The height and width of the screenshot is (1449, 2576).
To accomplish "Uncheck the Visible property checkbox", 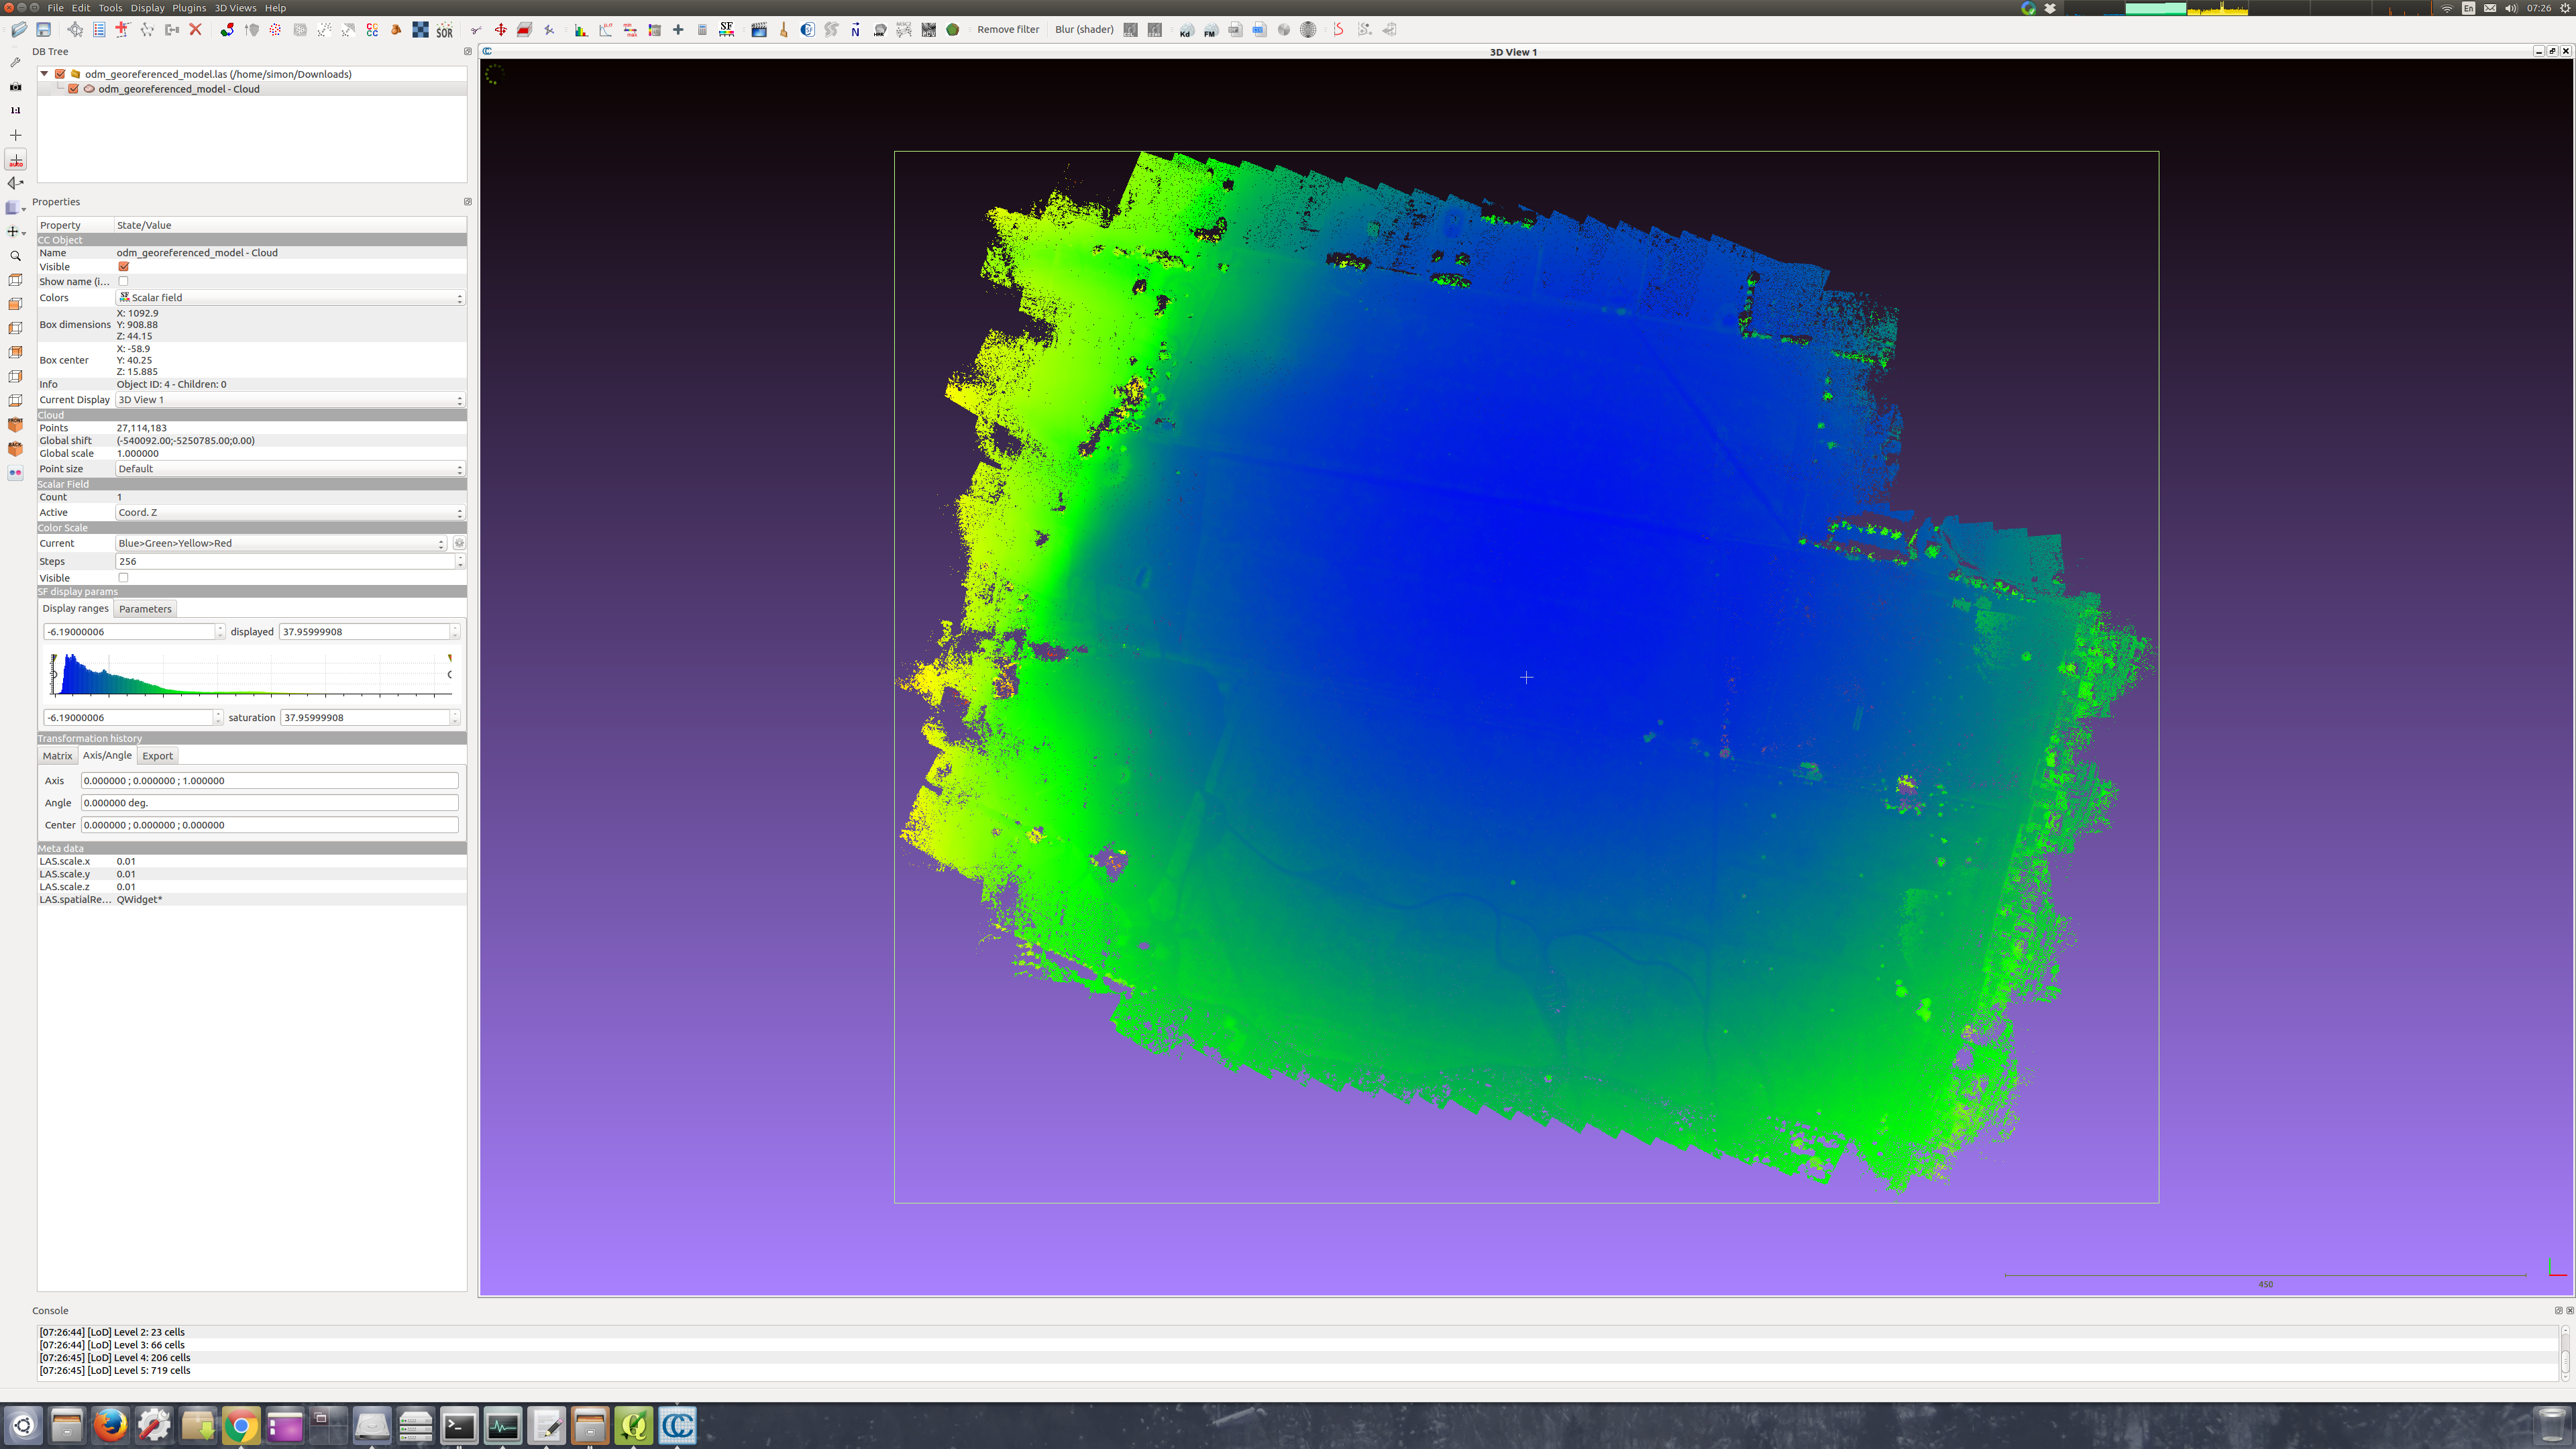I will click(x=124, y=267).
